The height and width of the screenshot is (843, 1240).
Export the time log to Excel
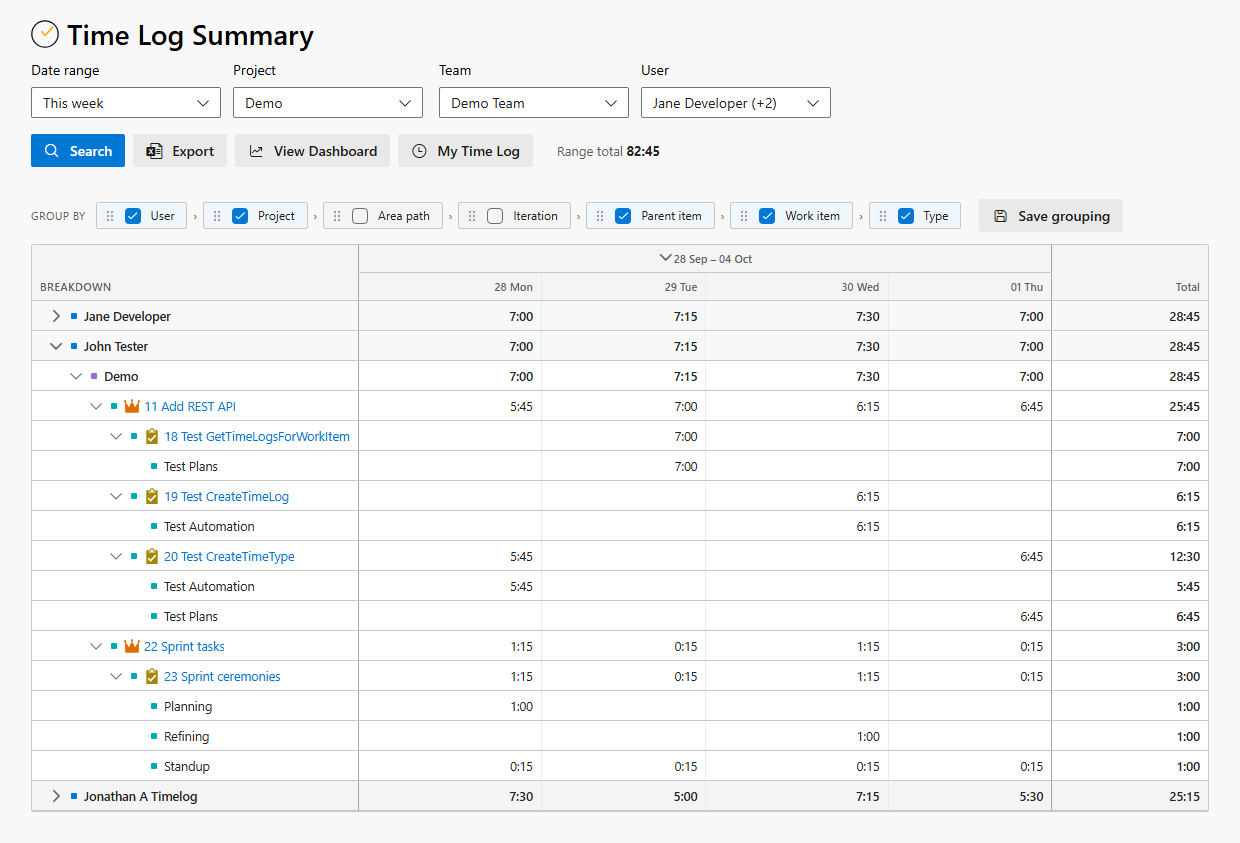pos(180,151)
